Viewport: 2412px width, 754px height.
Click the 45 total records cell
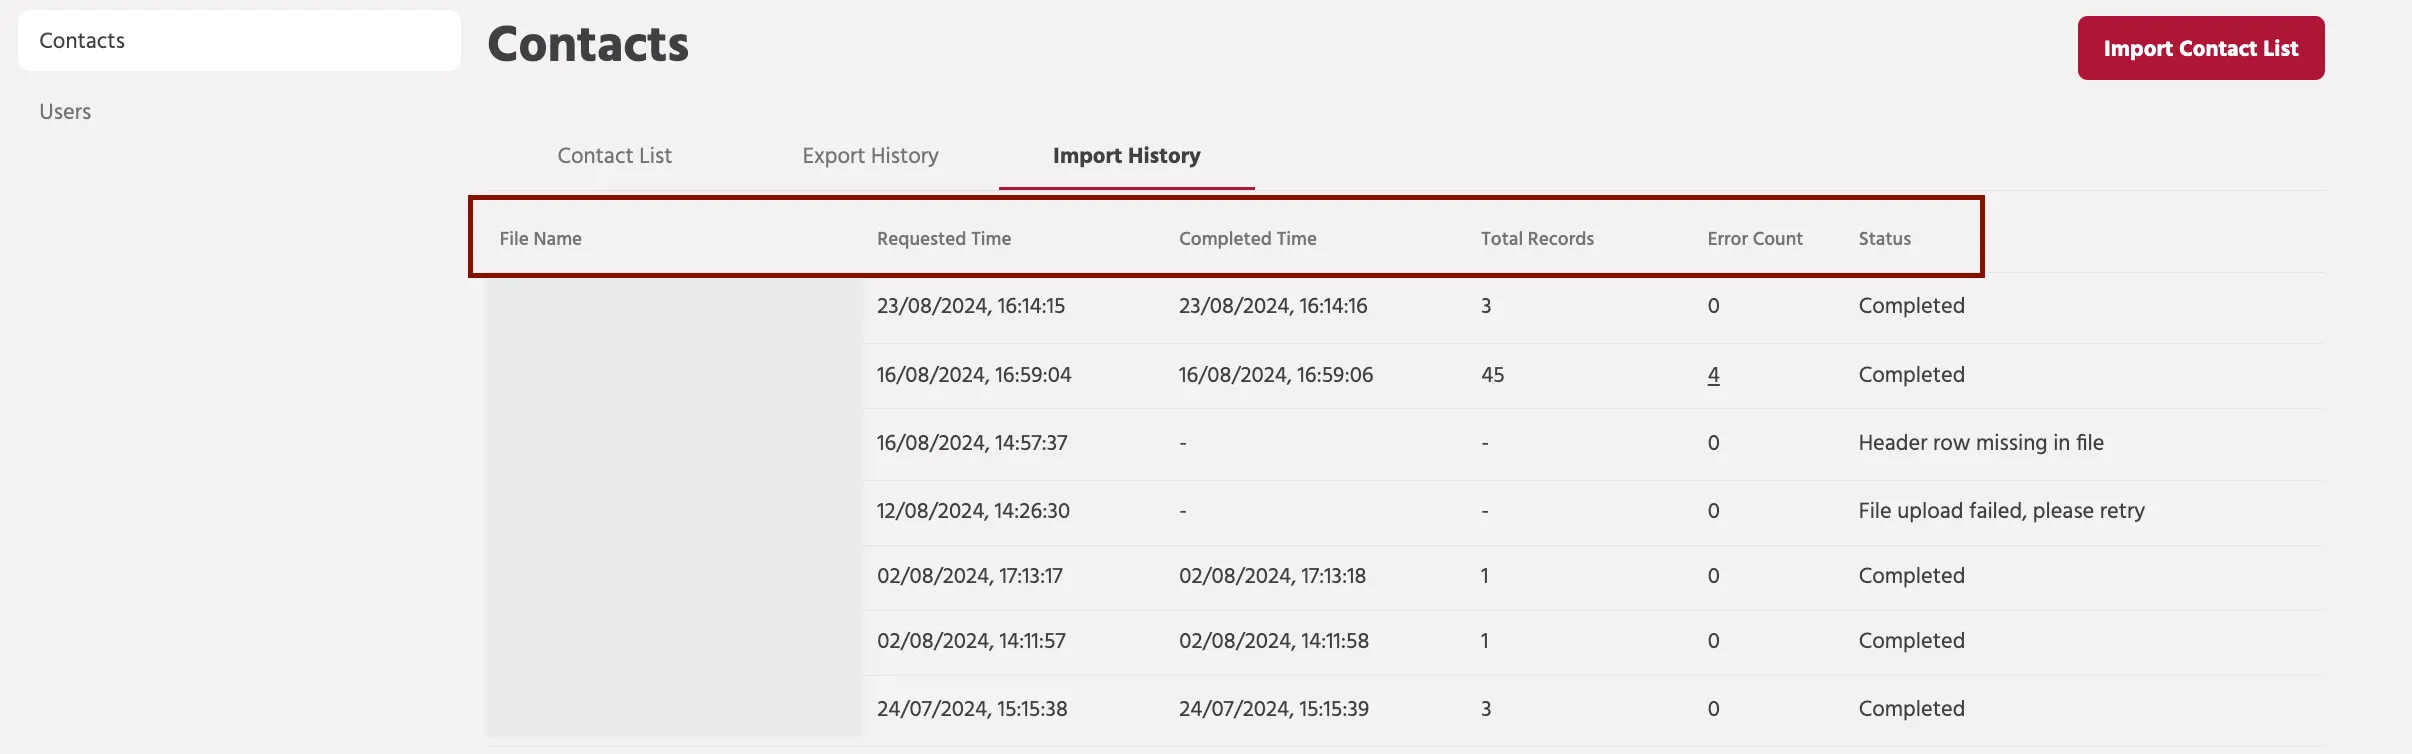point(1492,375)
